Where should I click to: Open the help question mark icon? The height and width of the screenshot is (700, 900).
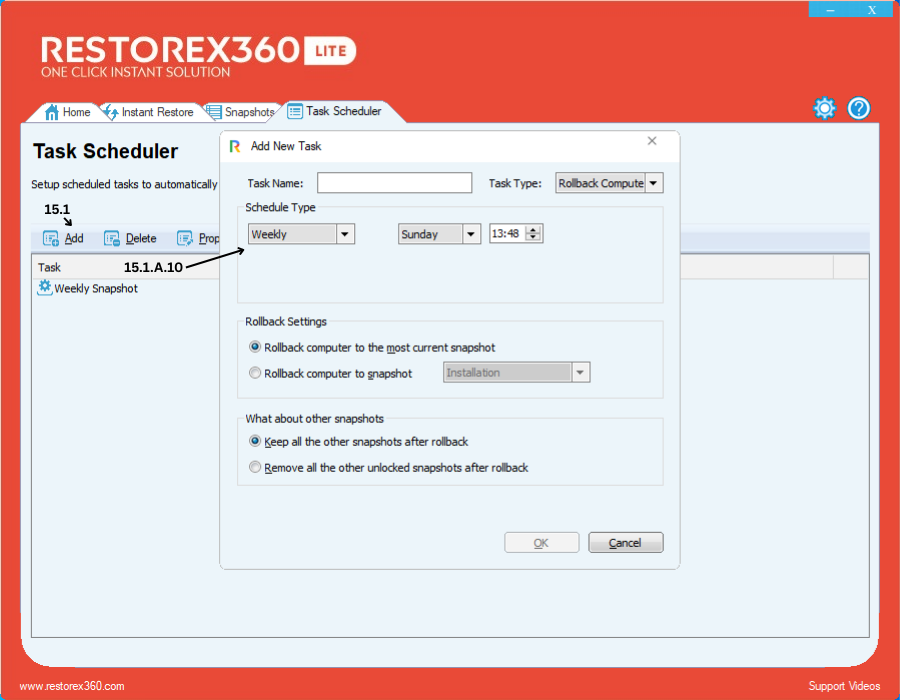click(x=859, y=109)
